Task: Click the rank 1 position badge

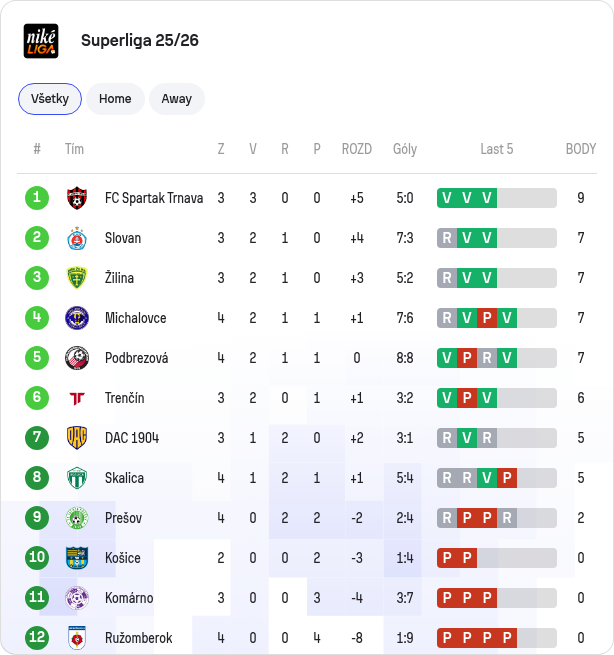Action: [37, 198]
